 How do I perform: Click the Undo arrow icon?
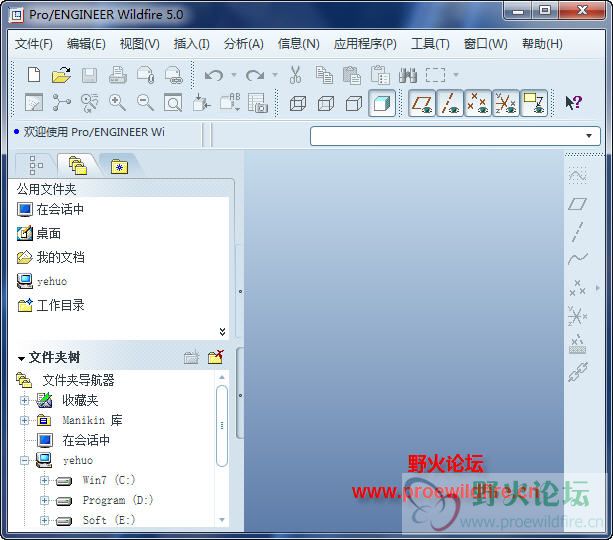pyautogui.click(x=214, y=75)
